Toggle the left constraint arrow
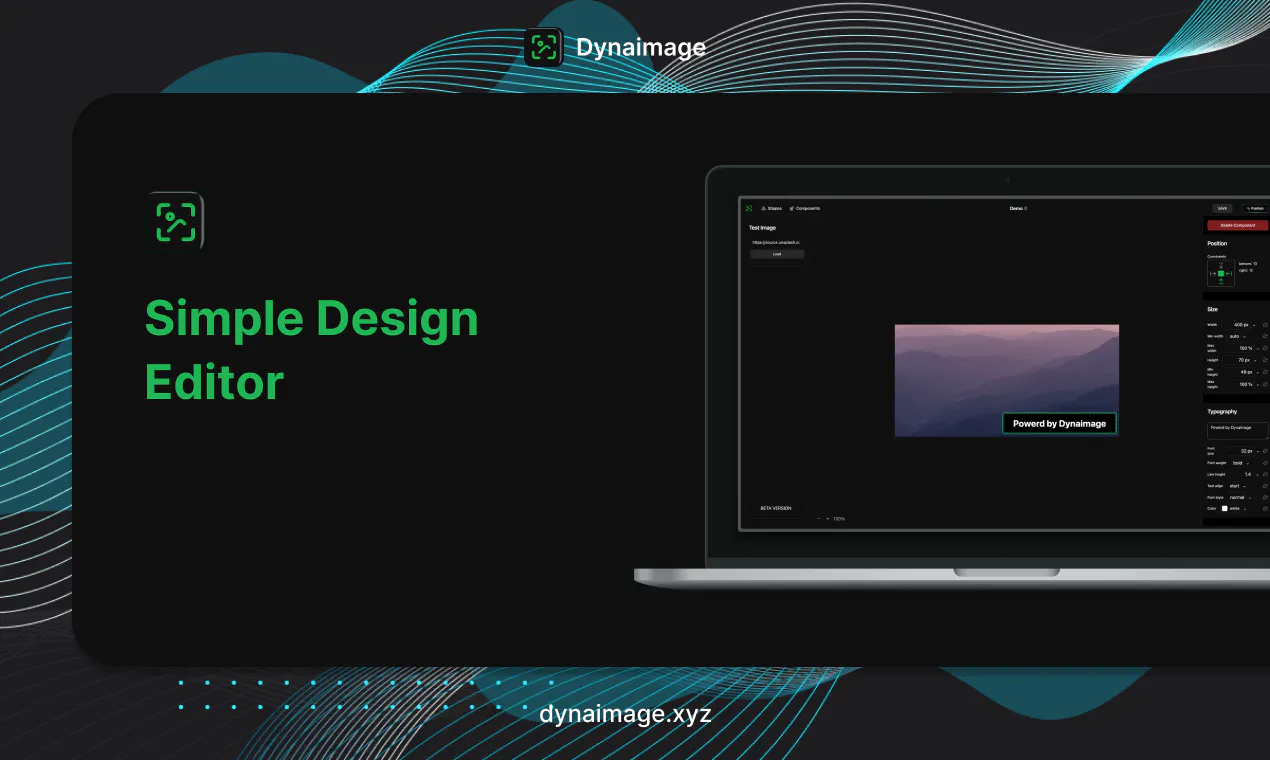The height and width of the screenshot is (760, 1270). (x=1213, y=273)
